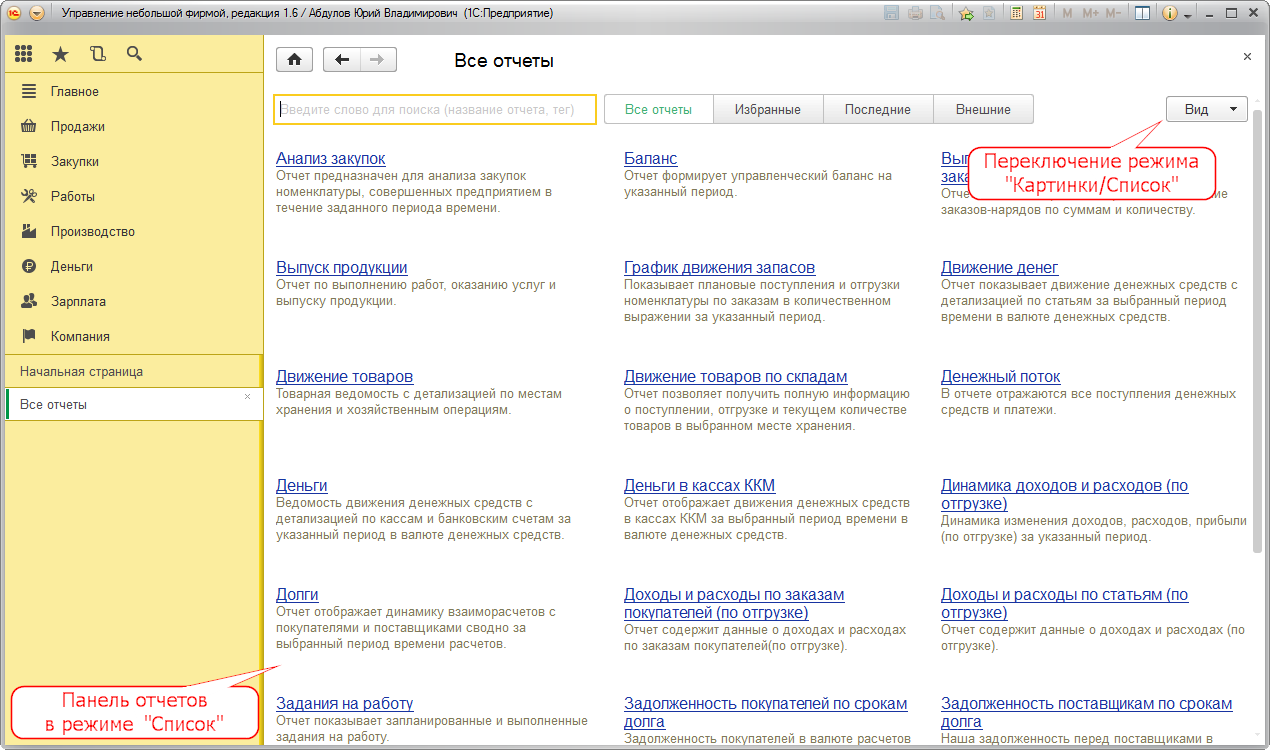This screenshot has height=750, width=1270.
Task: Focus the report search input field
Action: tap(435, 109)
